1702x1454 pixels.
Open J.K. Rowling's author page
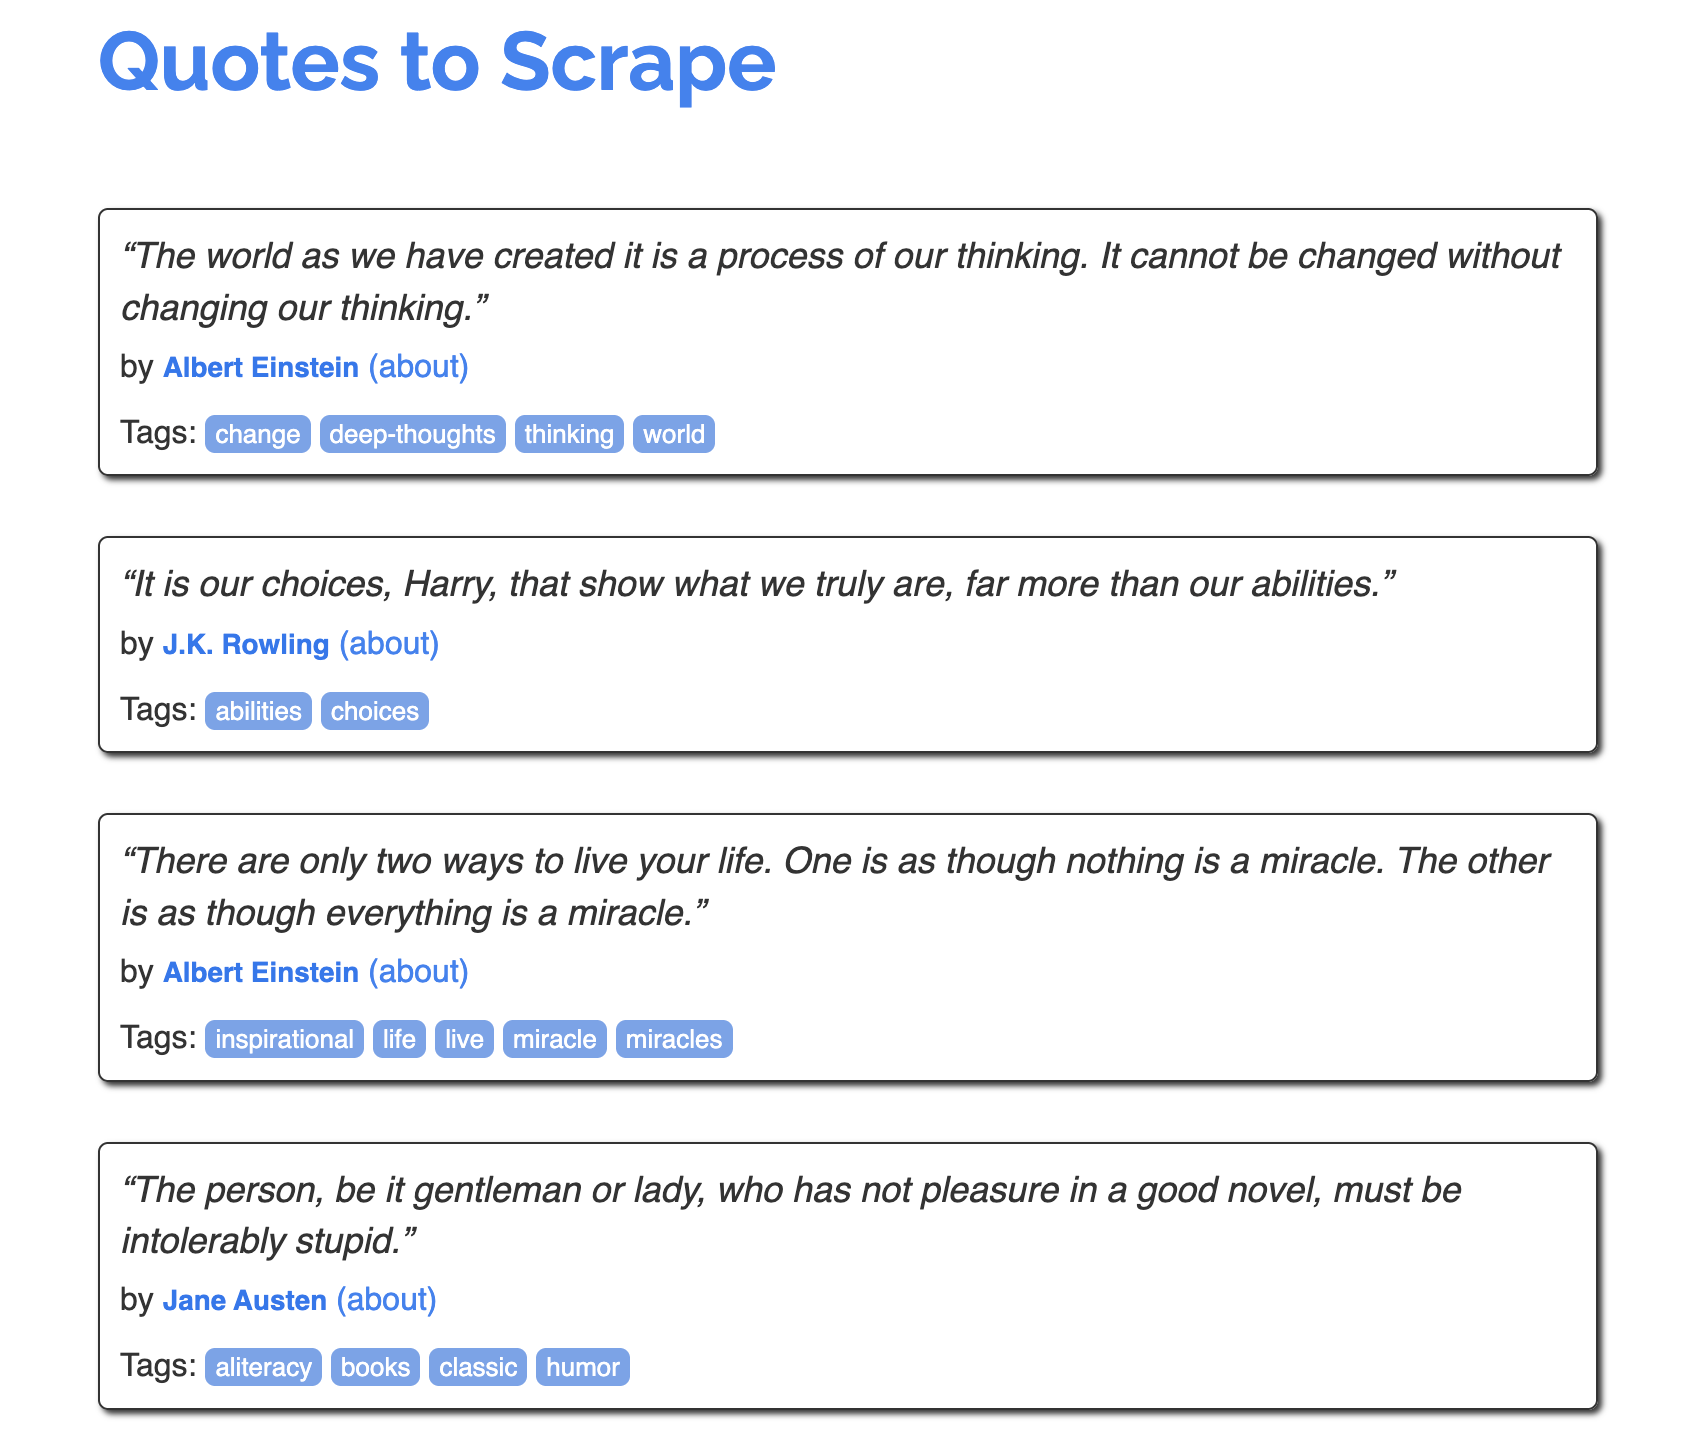245,644
